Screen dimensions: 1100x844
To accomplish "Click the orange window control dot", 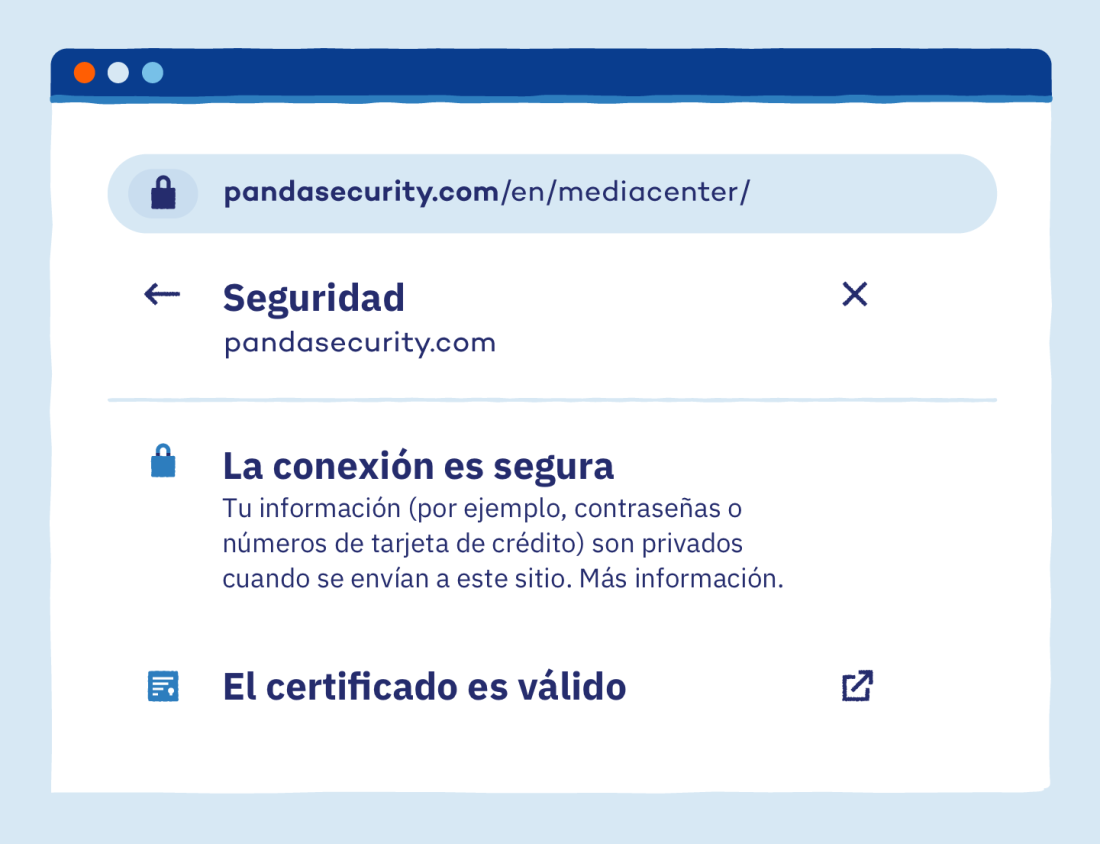I will (x=85, y=73).
